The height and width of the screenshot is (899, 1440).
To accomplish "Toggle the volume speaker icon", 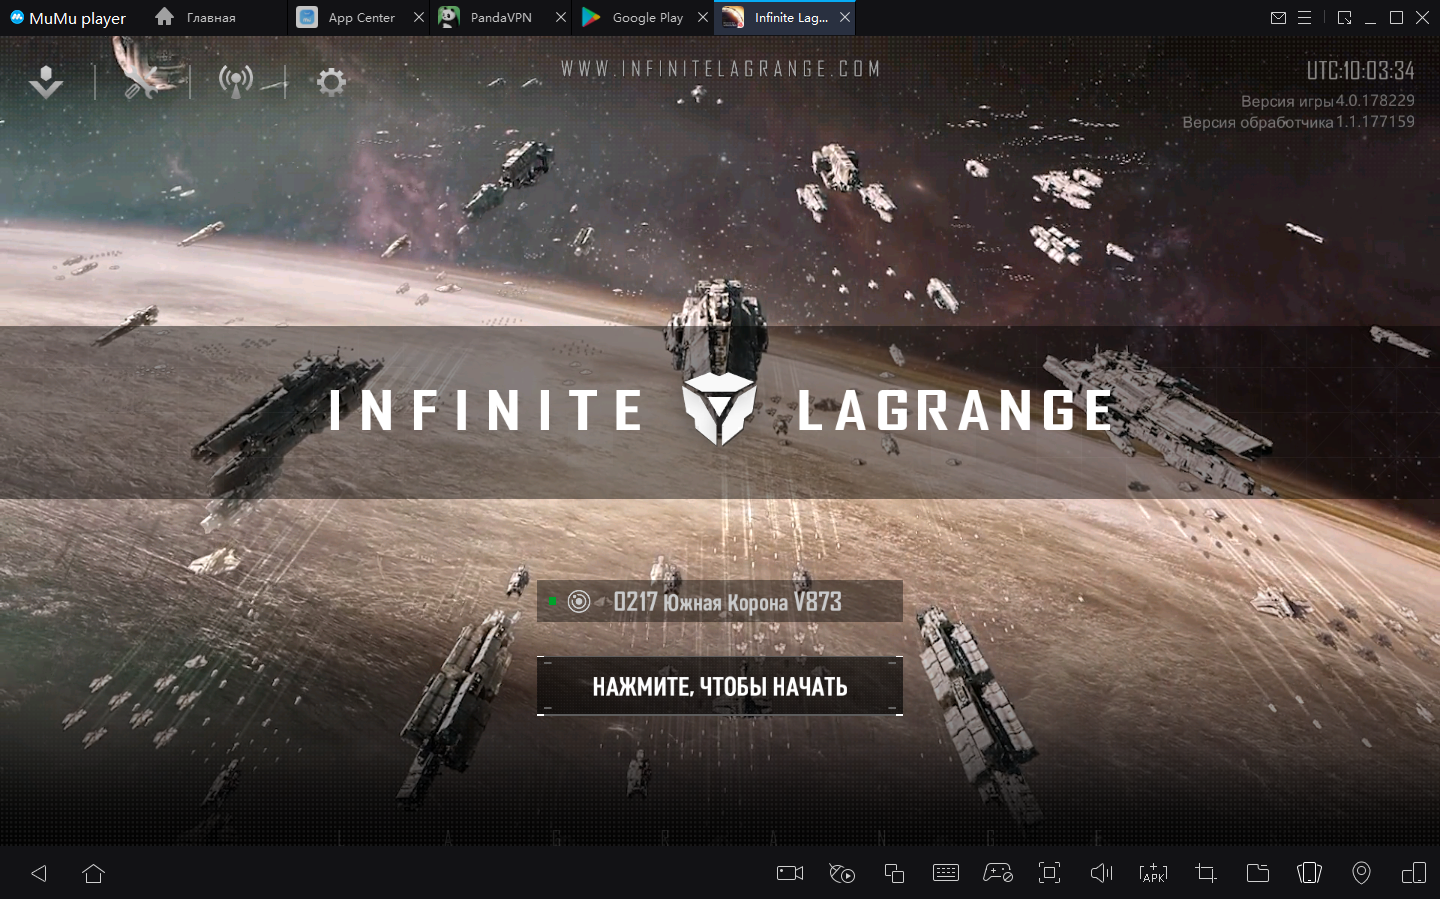I will click(1101, 873).
